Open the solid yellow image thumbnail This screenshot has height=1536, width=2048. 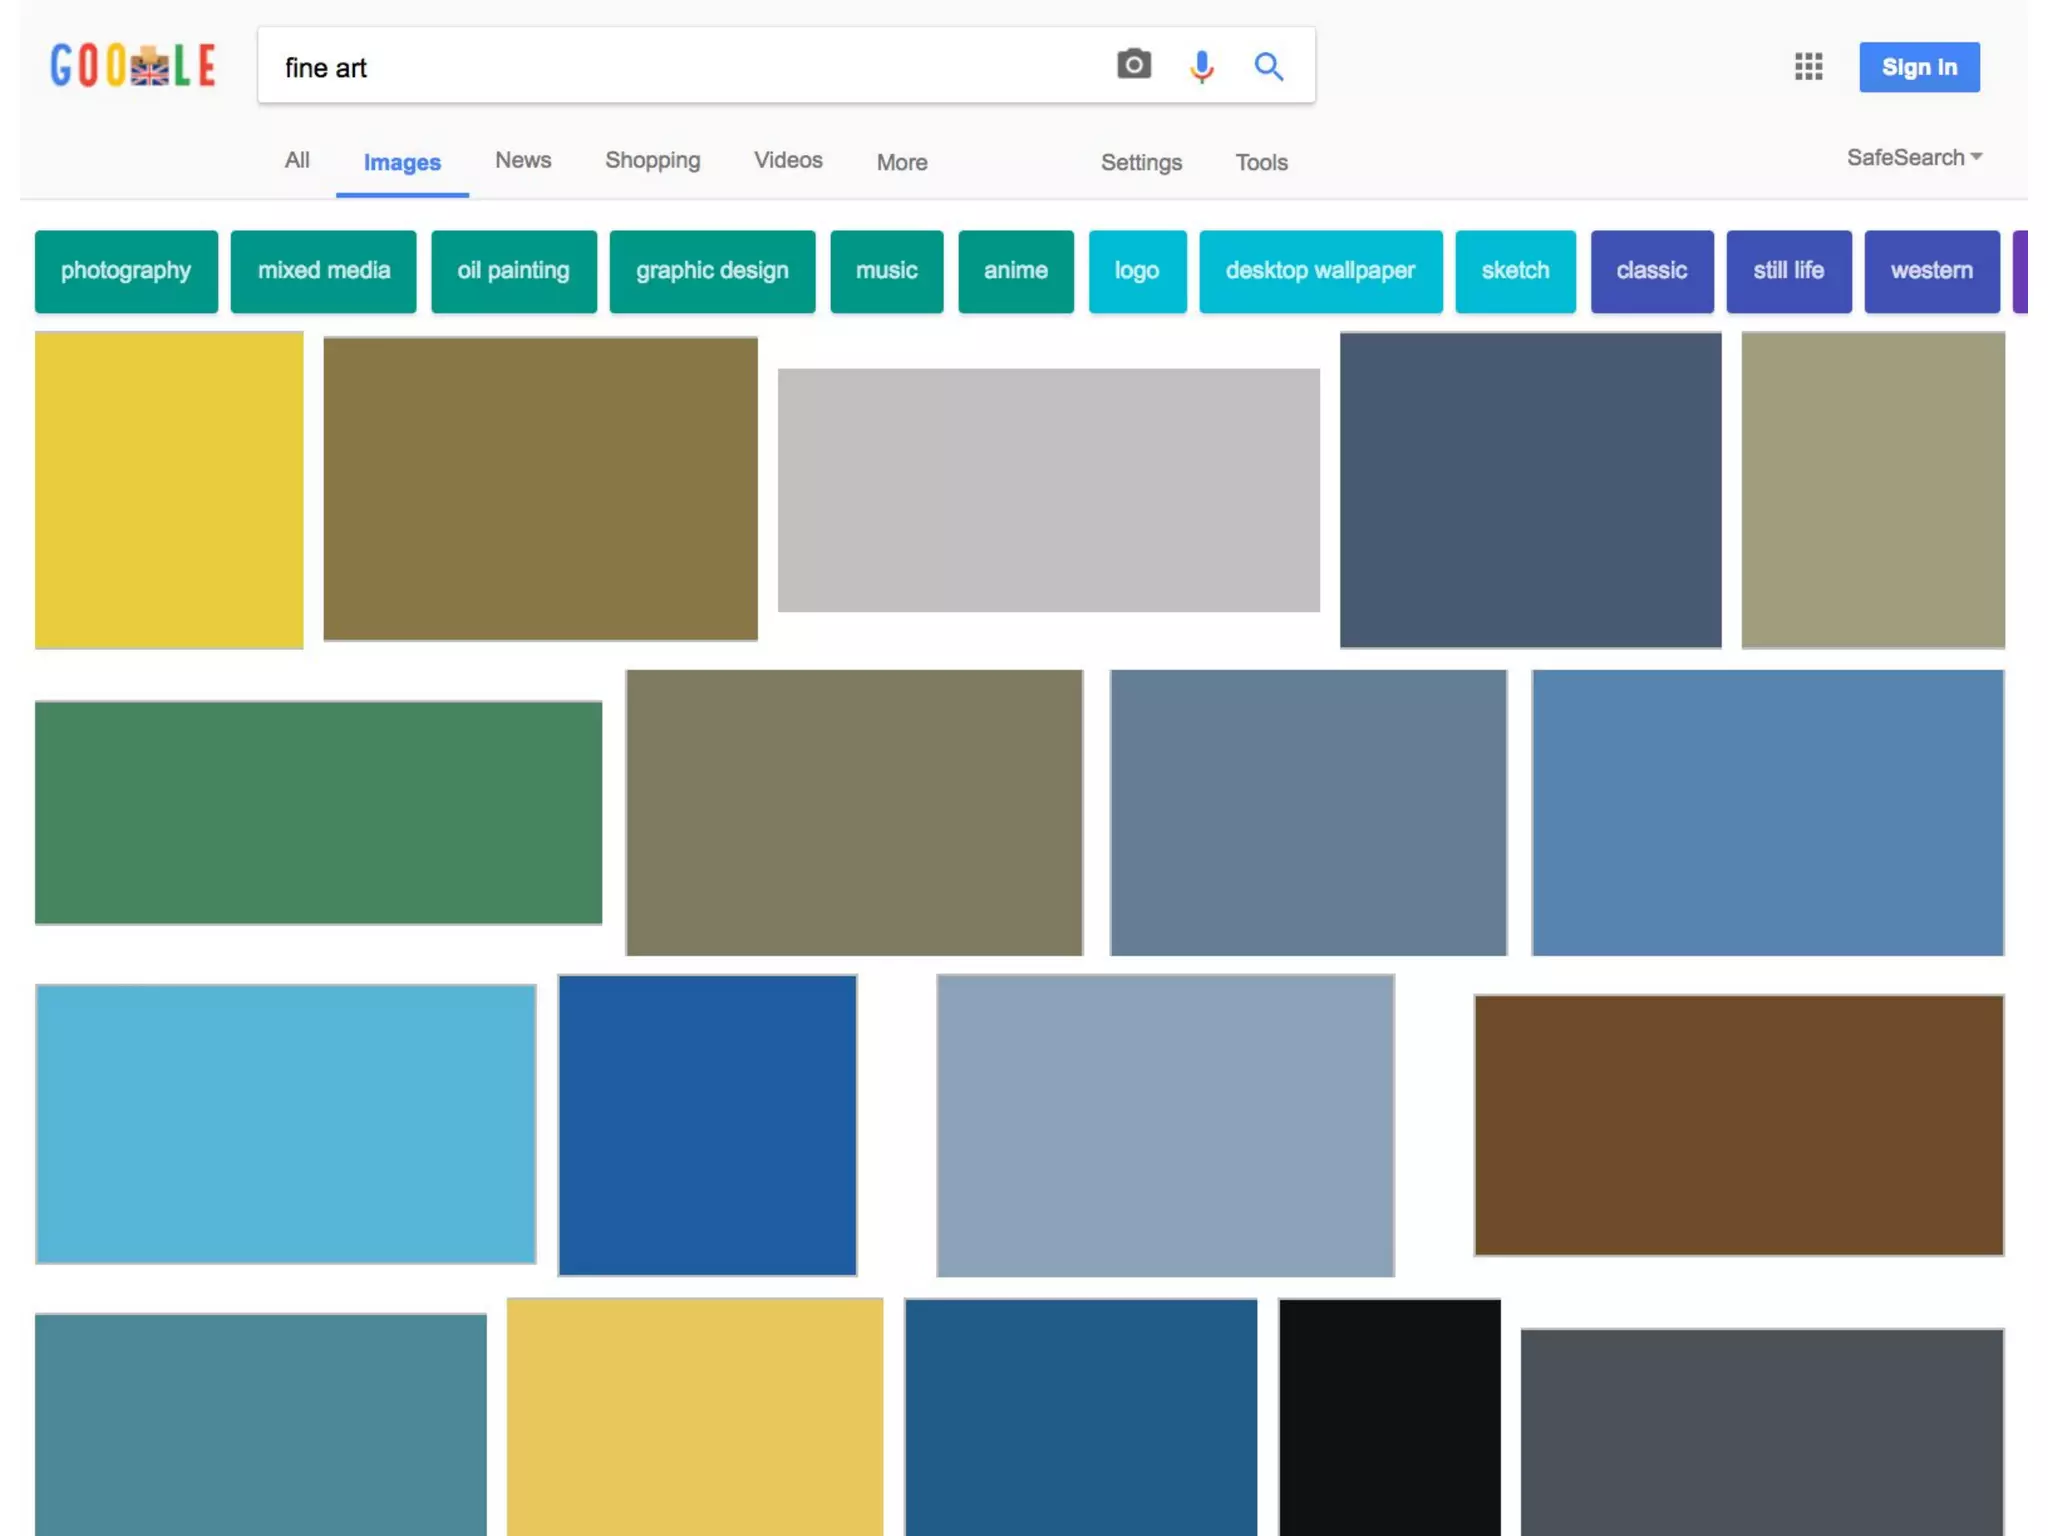[169, 490]
